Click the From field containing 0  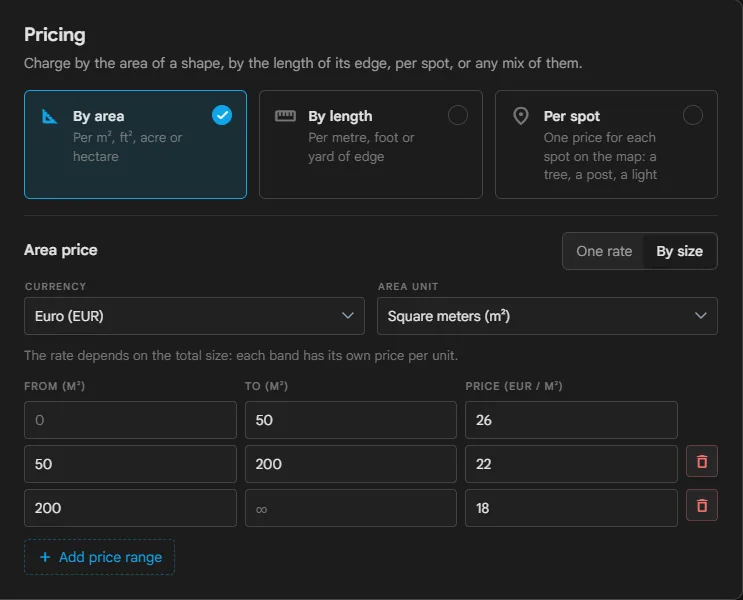click(x=130, y=420)
